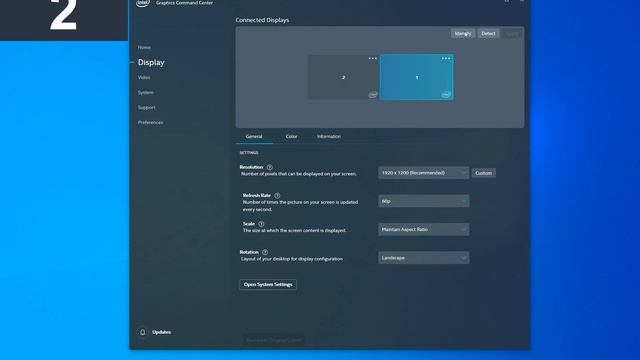Select display 1 thumbnail
The image size is (640, 360).
click(417, 77)
